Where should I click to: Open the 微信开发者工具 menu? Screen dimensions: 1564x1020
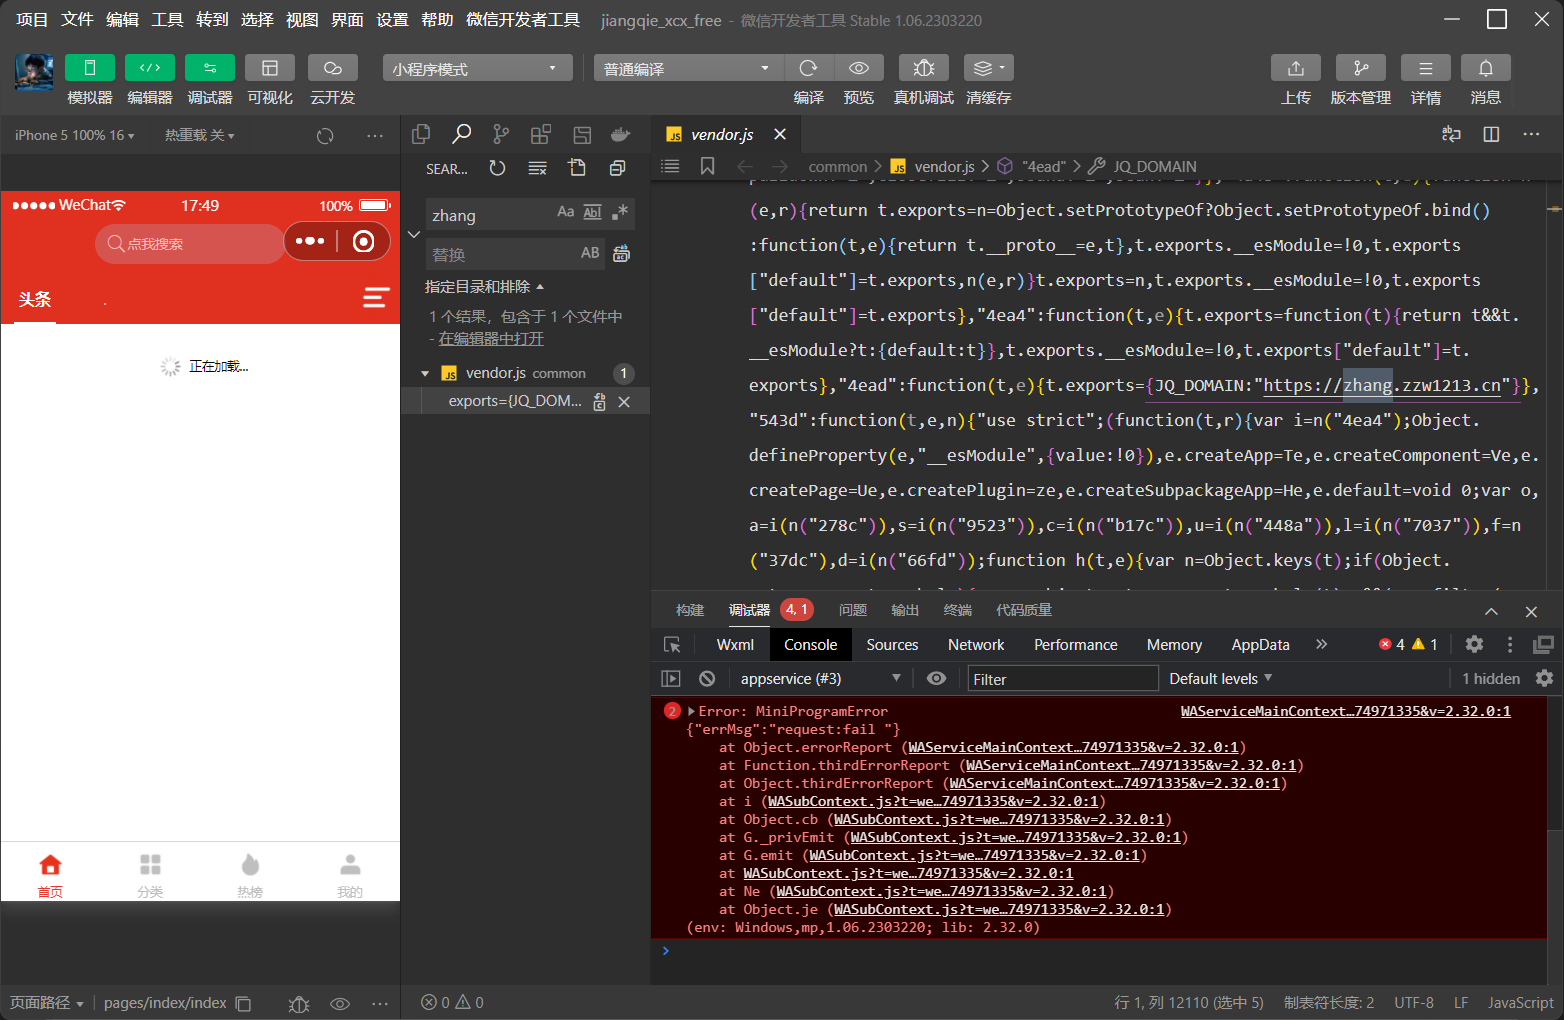click(x=523, y=20)
